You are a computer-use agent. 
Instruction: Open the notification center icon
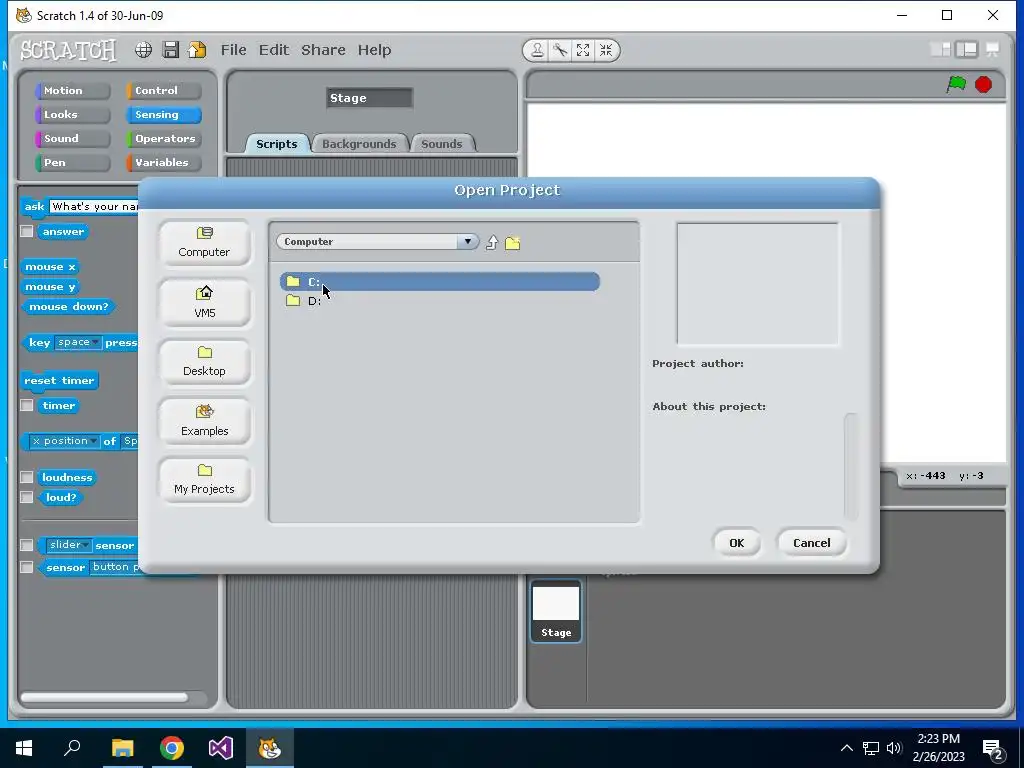(x=993, y=748)
